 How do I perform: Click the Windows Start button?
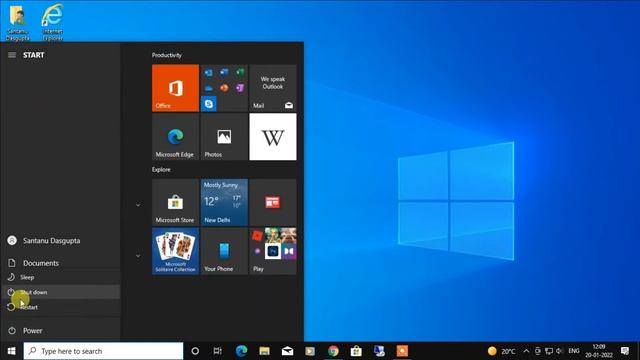tap(11, 351)
